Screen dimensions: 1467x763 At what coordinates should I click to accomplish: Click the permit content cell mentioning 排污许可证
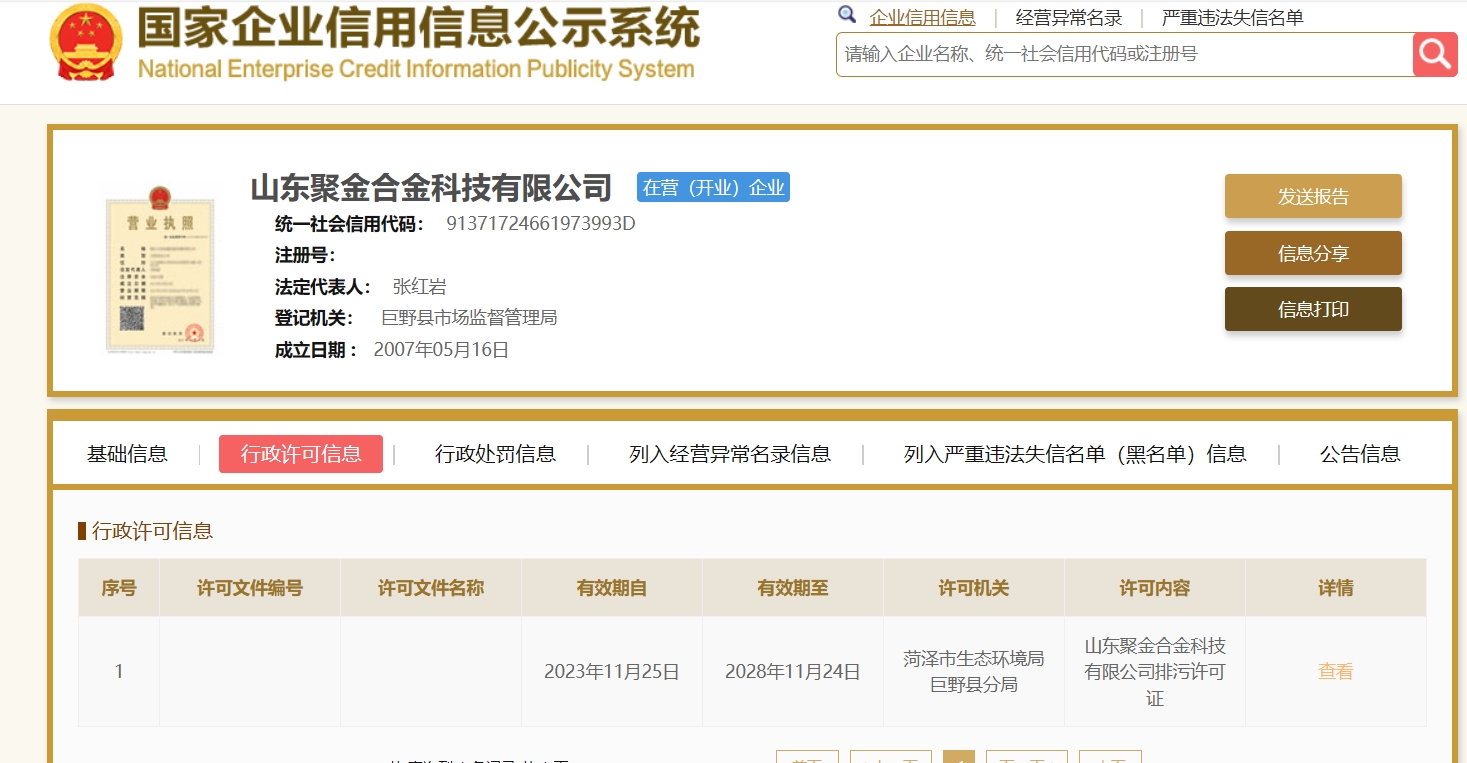[x=1155, y=672]
